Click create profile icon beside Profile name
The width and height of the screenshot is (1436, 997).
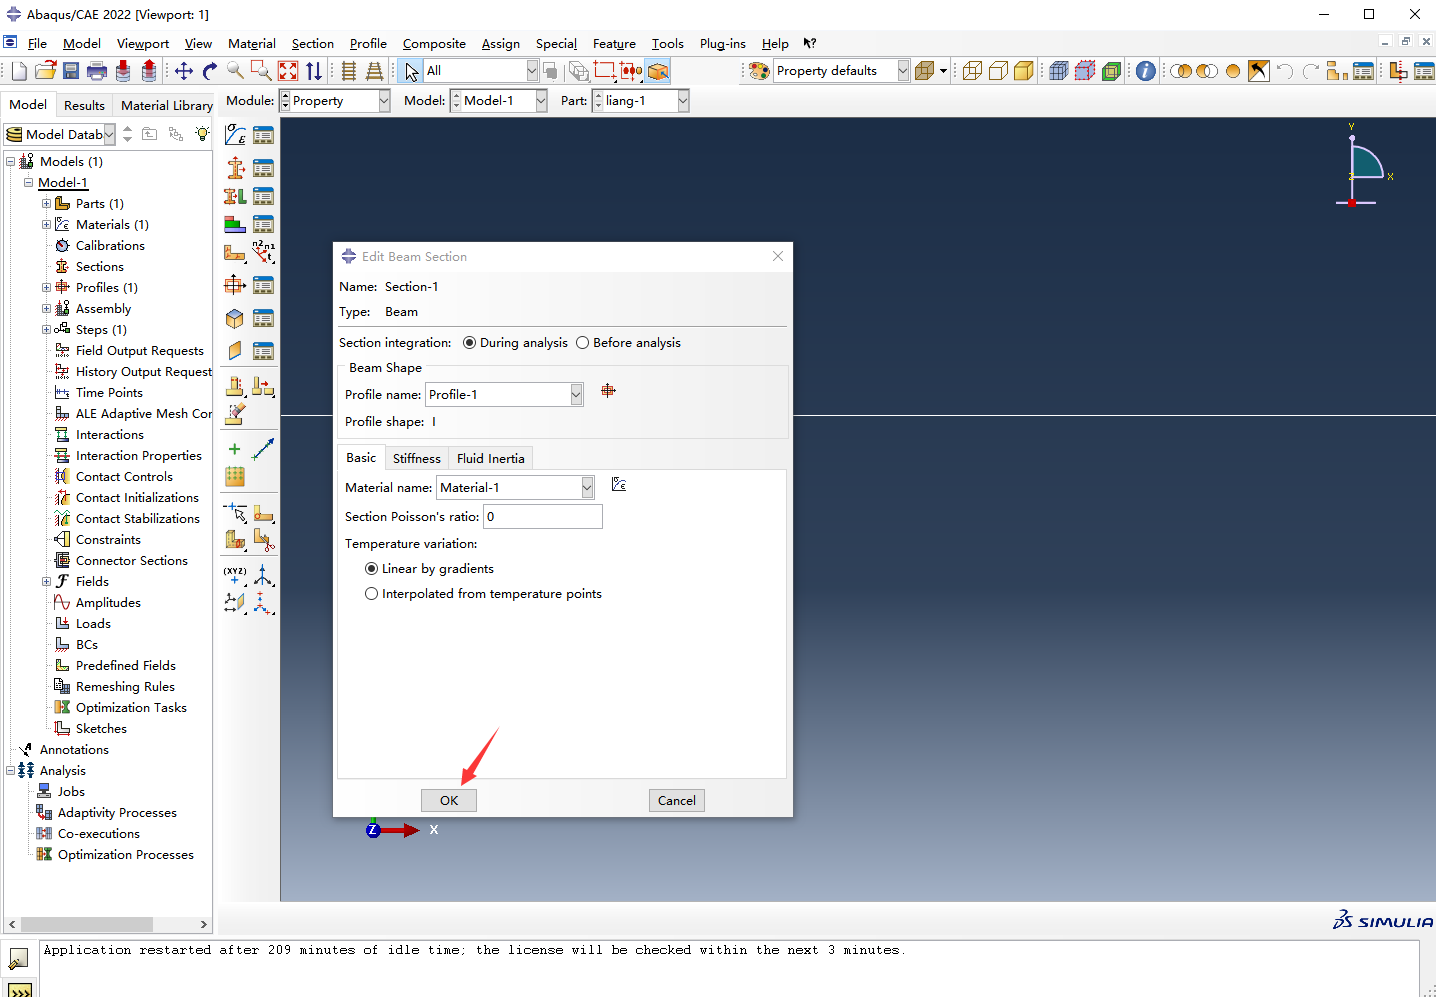(x=608, y=391)
